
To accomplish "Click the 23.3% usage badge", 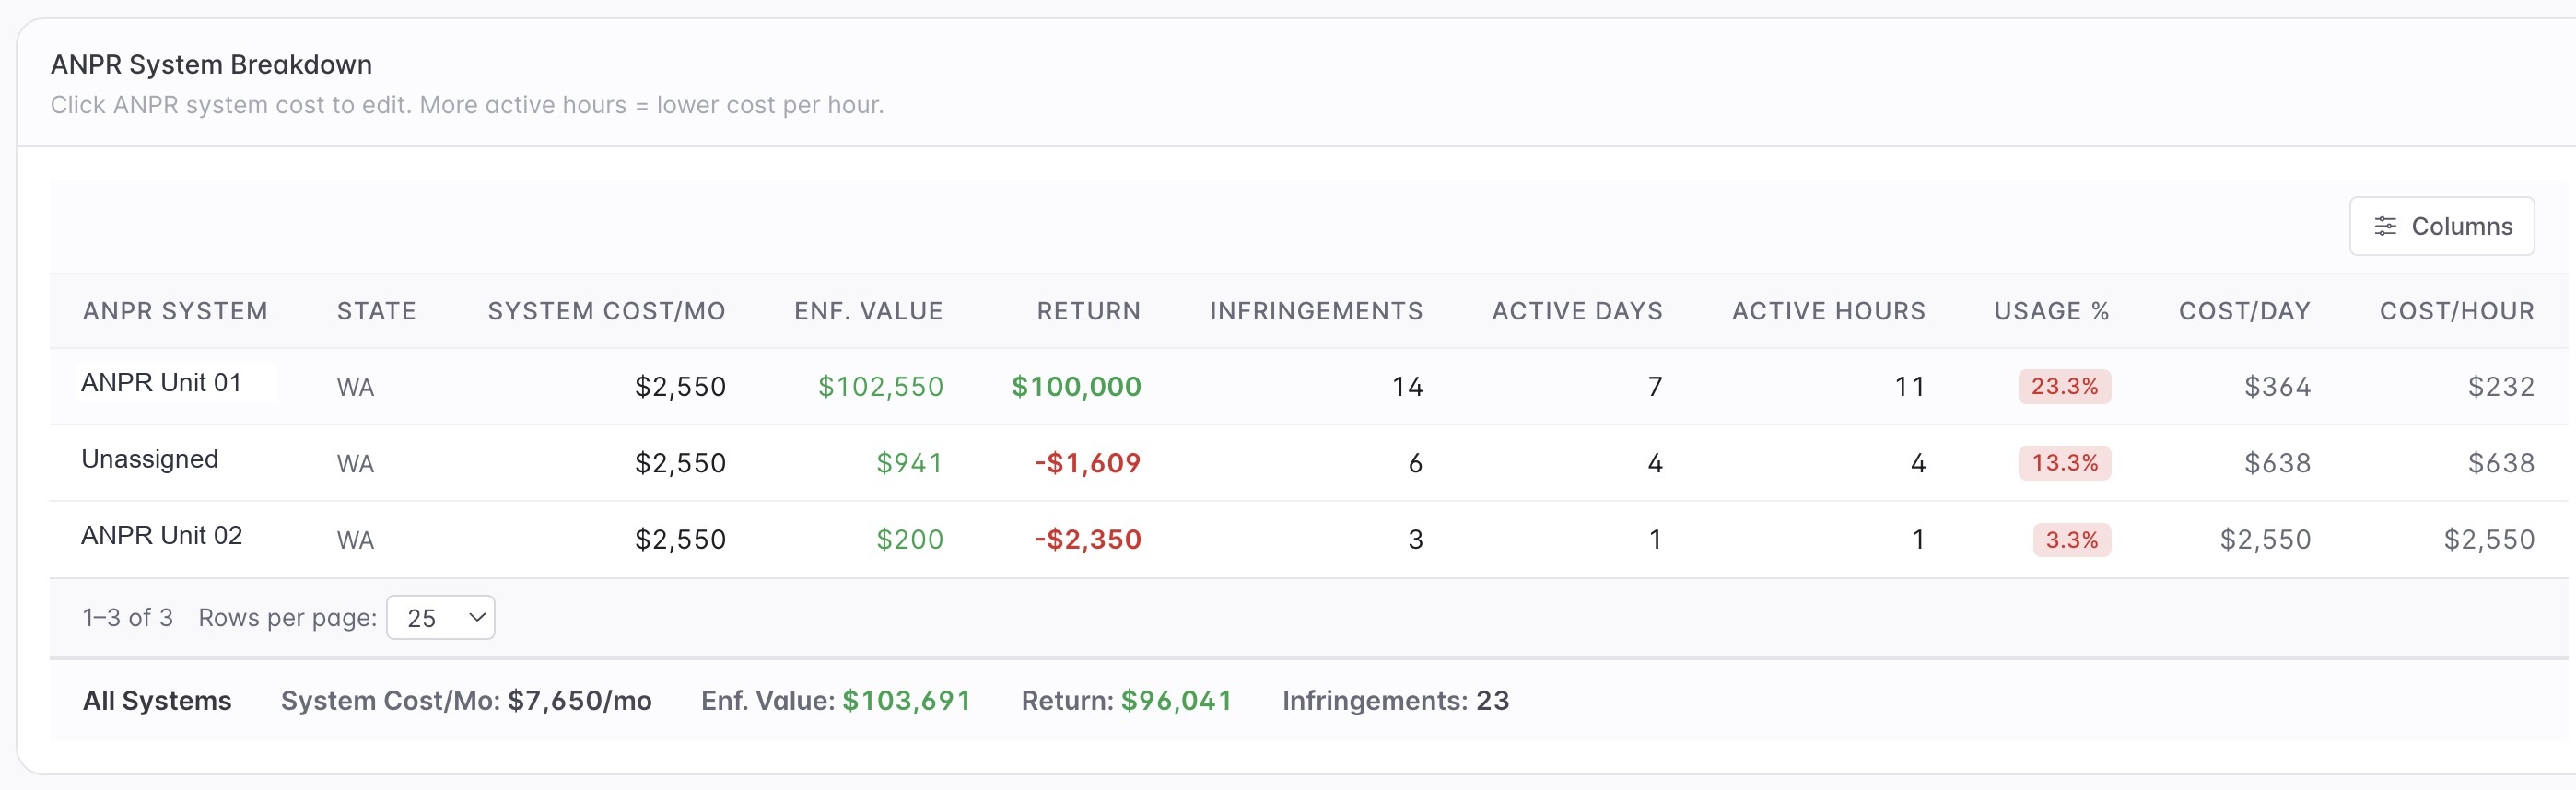I will tap(2064, 386).
